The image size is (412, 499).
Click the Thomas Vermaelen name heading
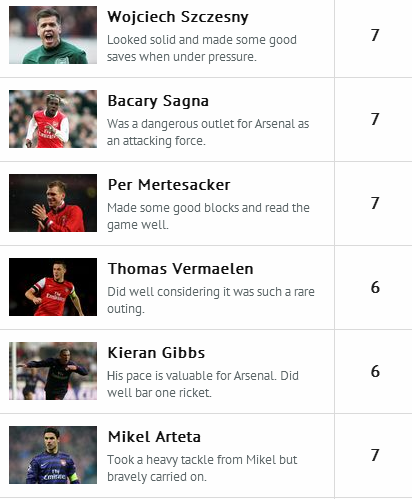coord(180,269)
